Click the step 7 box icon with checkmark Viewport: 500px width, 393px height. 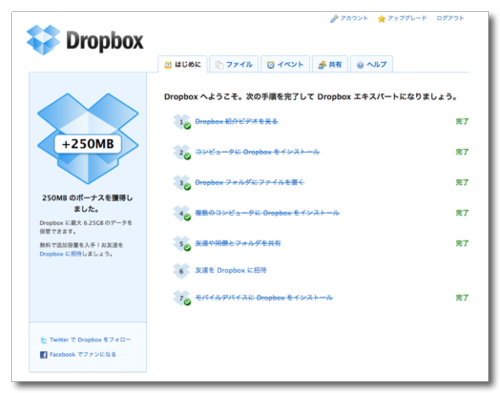click(182, 298)
